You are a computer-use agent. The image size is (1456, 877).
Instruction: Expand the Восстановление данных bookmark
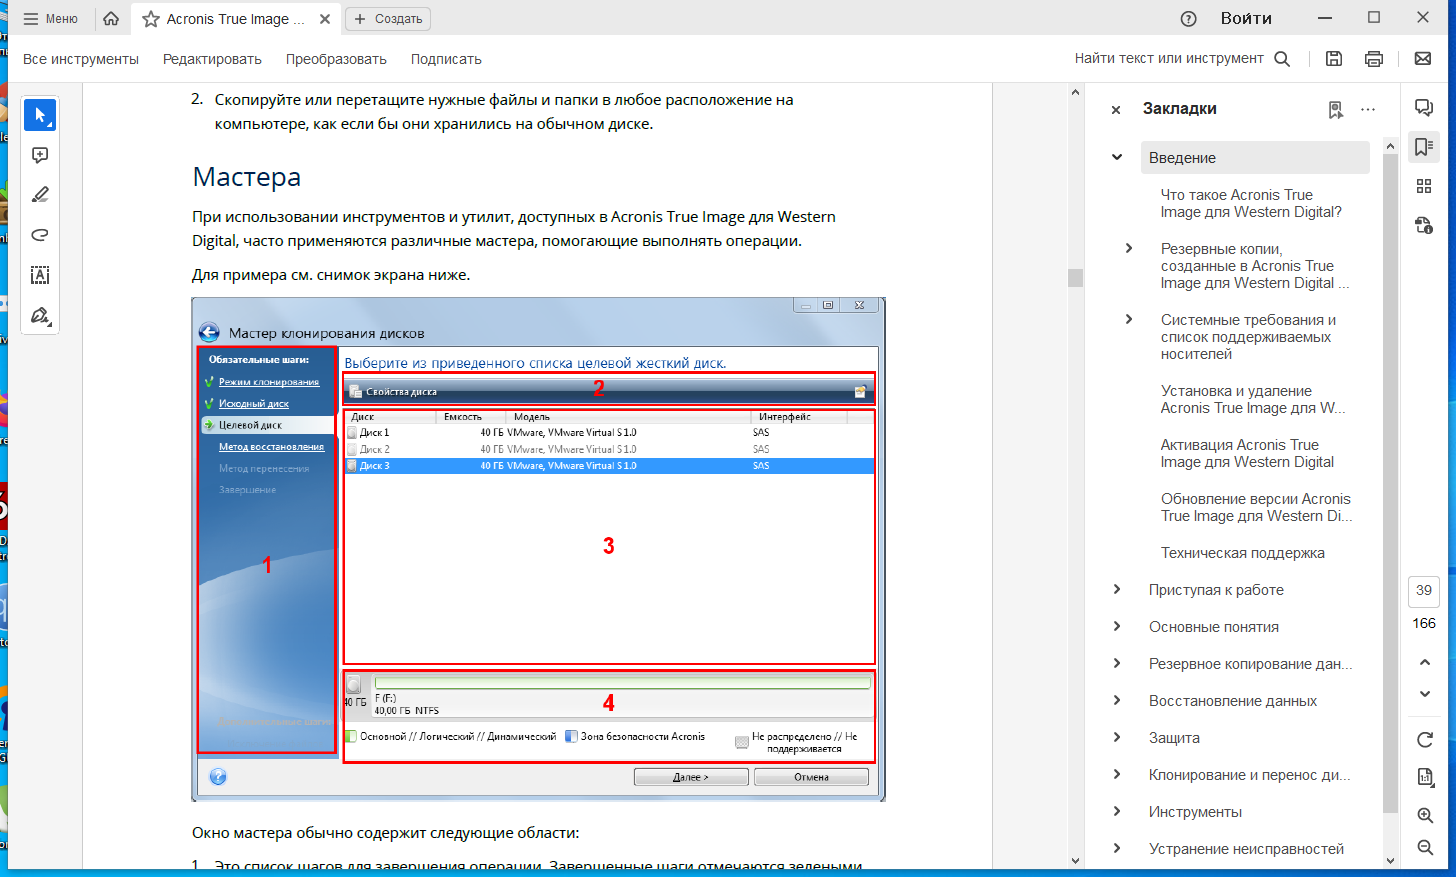(1117, 700)
